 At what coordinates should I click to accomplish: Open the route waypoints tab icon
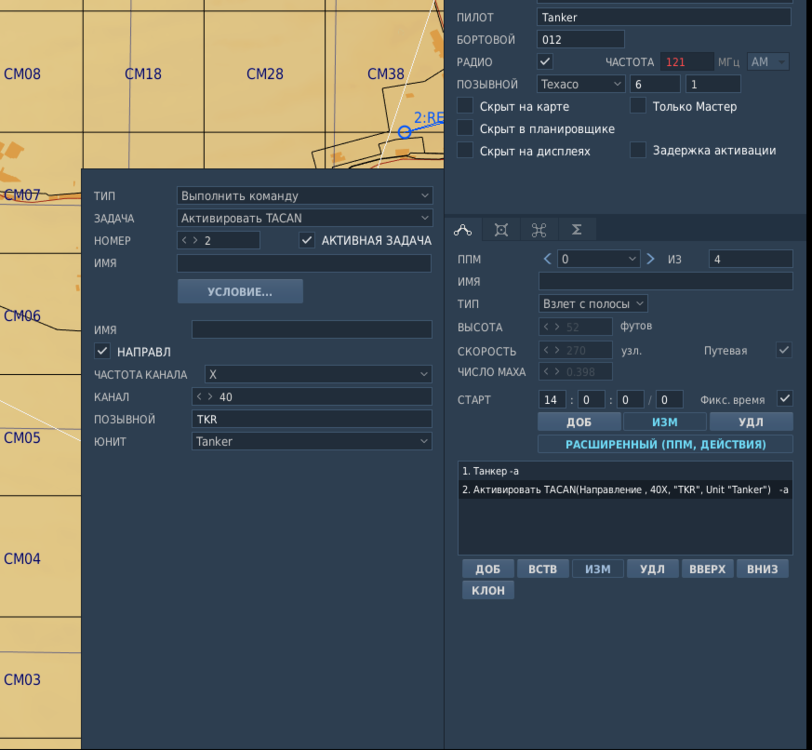pos(463,230)
